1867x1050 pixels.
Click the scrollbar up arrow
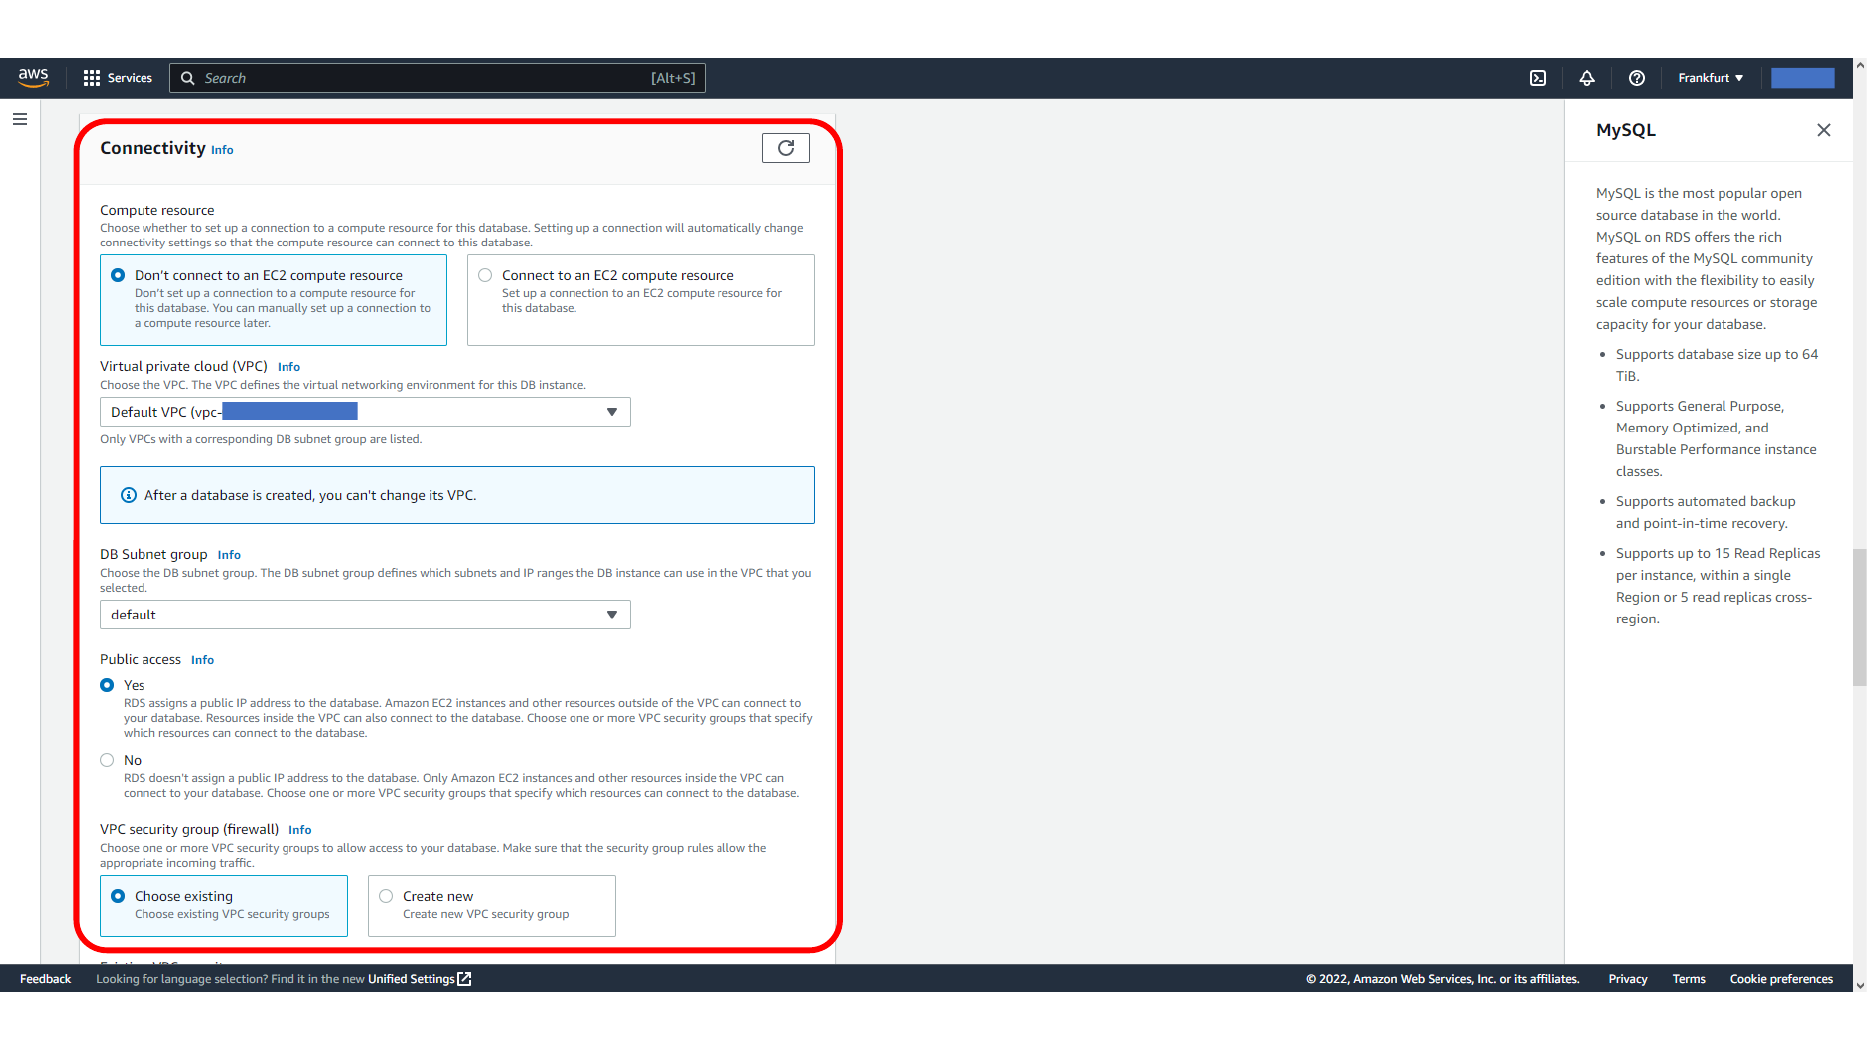tap(1859, 65)
